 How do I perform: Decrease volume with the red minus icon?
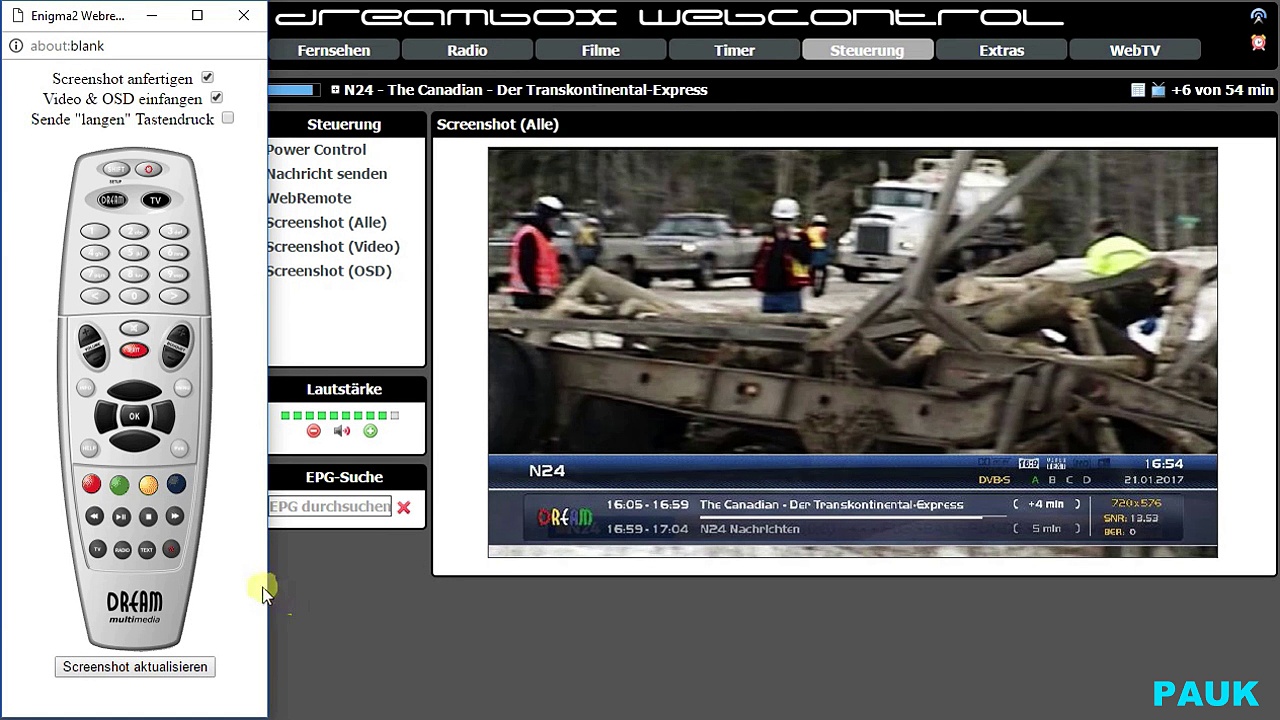tap(314, 431)
